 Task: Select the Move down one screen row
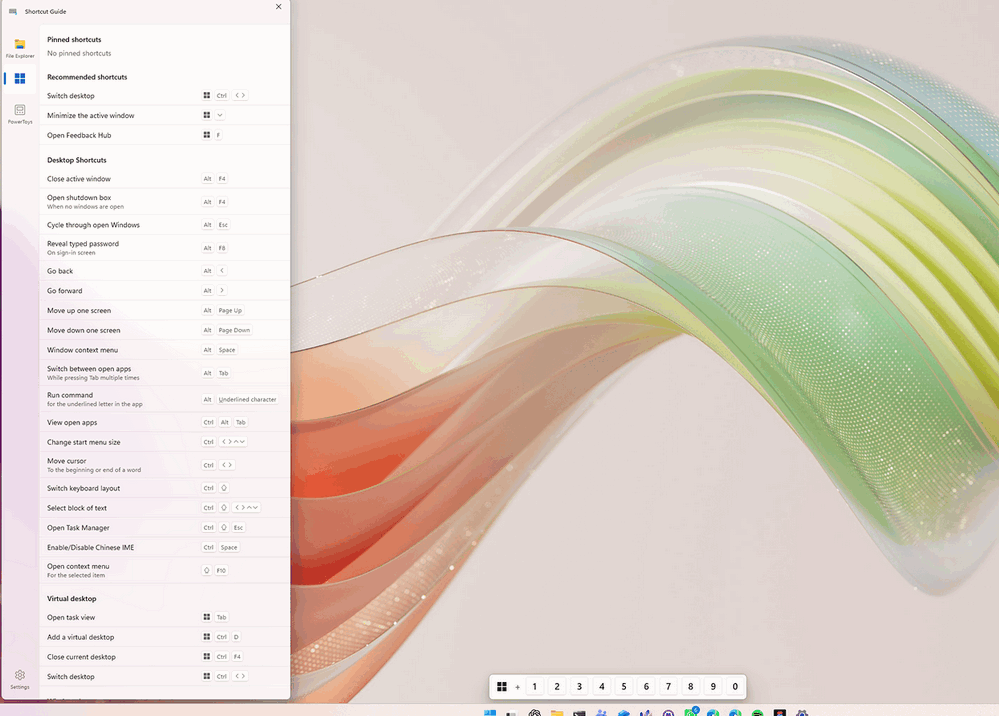pyautogui.click(x=164, y=330)
